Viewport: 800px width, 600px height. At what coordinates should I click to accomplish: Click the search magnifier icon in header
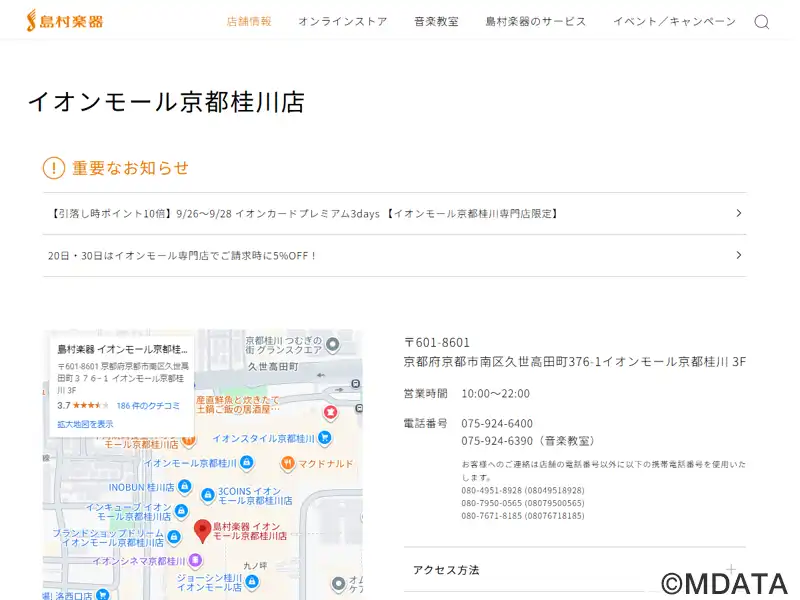pos(761,22)
